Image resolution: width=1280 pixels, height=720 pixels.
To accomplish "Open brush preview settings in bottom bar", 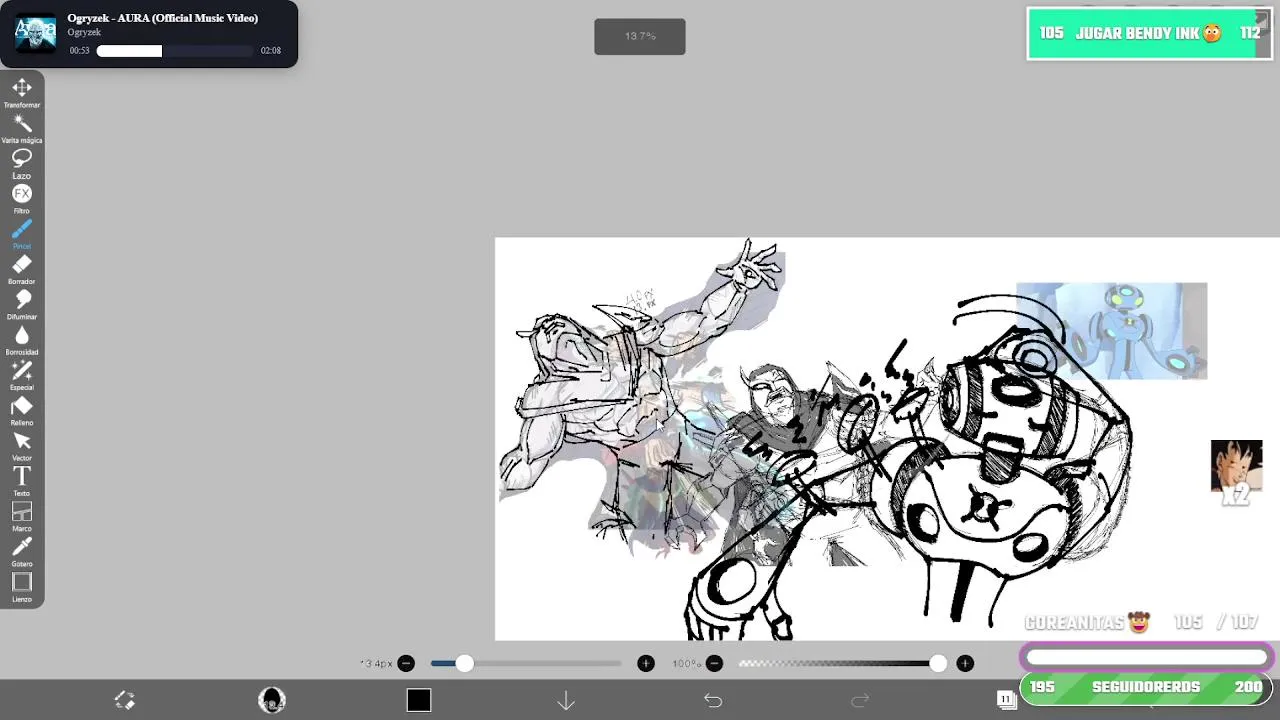I will coord(272,700).
